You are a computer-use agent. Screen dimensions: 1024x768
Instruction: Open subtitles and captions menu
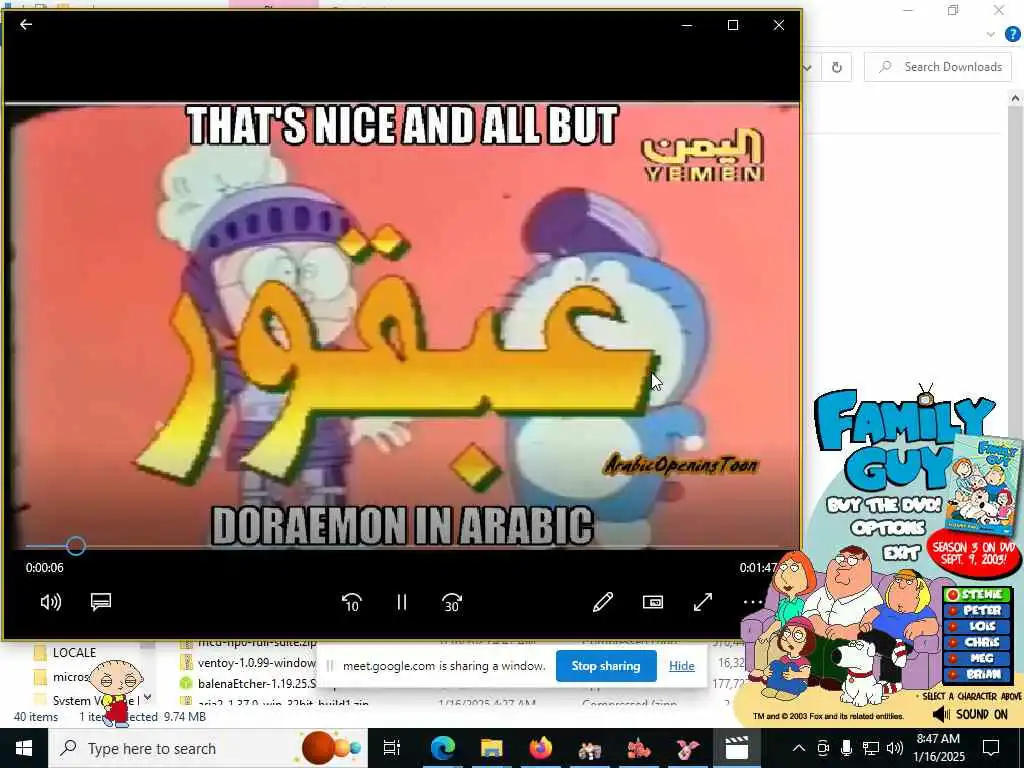pos(101,602)
